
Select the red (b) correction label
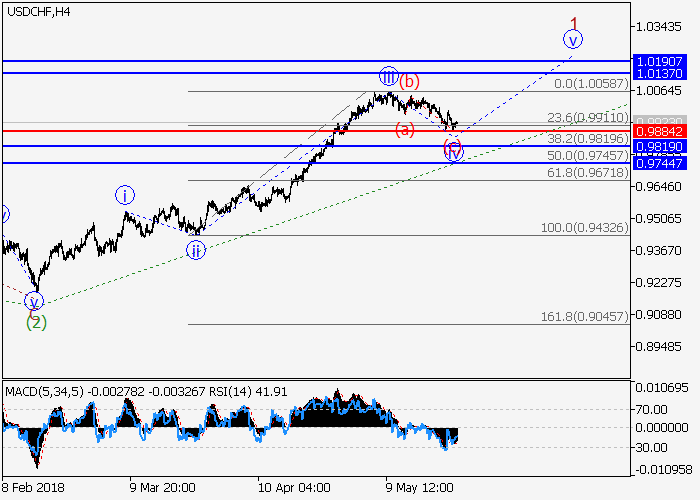click(410, 82)
